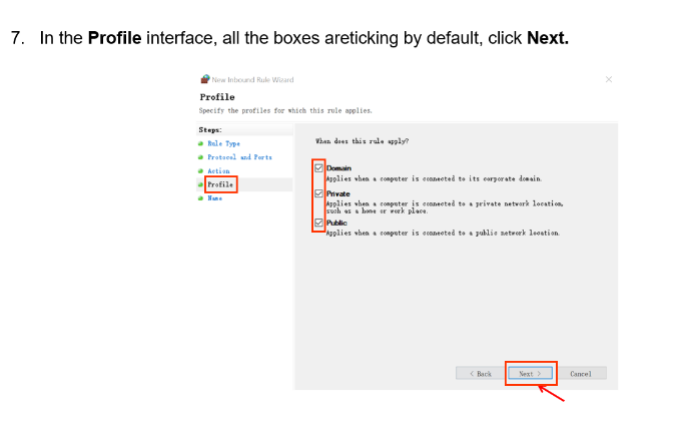Jump to the Action step
The image size is (680, 422).
point(219,171)
